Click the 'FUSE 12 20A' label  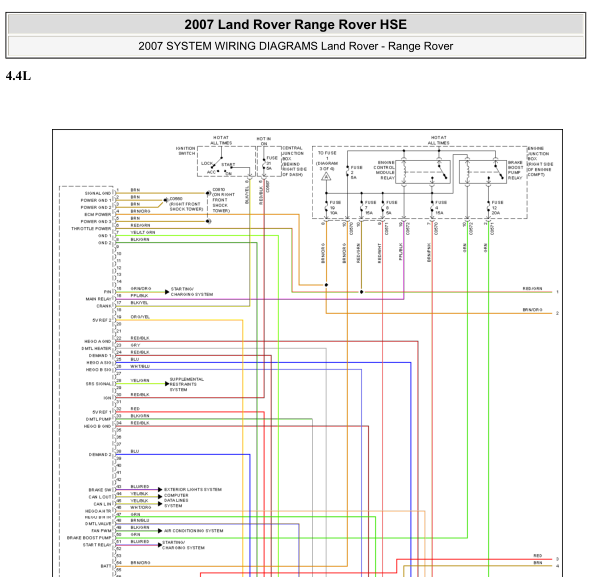(497, 207)
